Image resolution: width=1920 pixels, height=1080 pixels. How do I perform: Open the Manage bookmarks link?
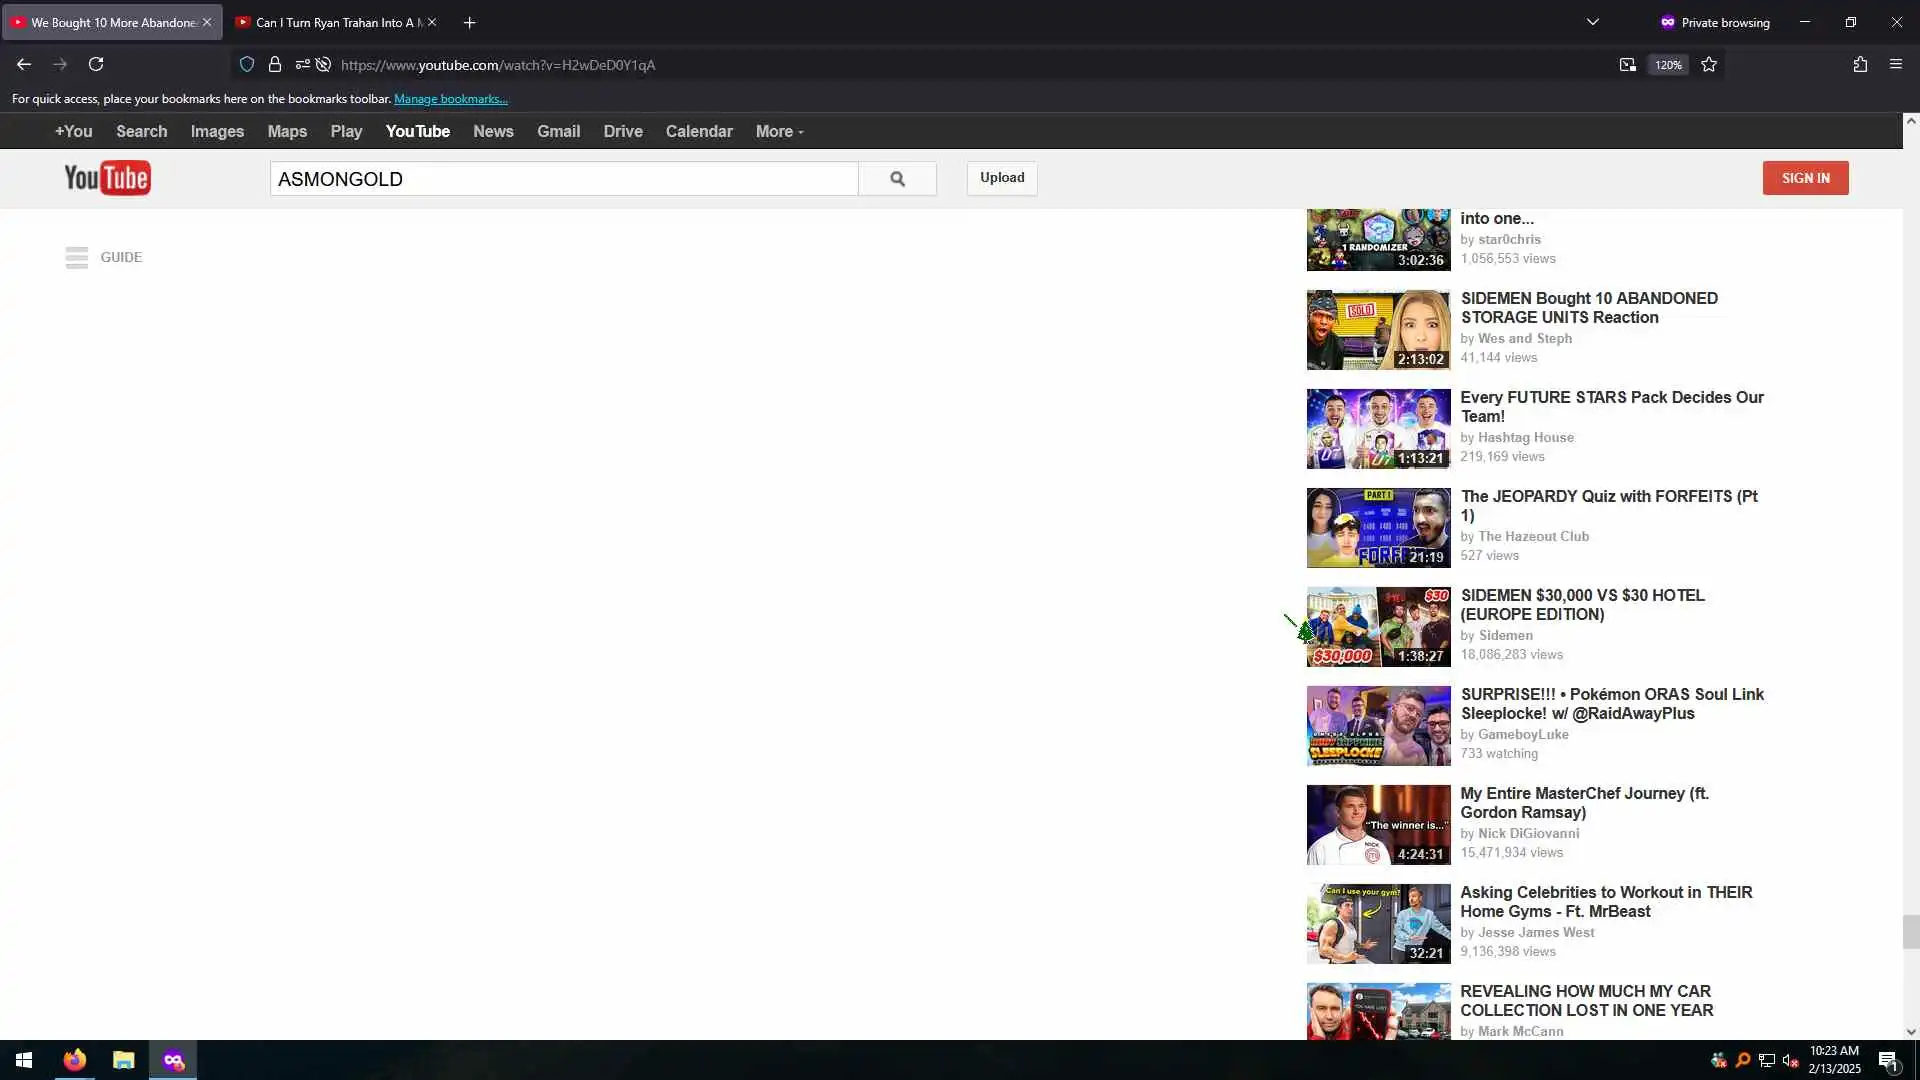click(x=450, y=99)
